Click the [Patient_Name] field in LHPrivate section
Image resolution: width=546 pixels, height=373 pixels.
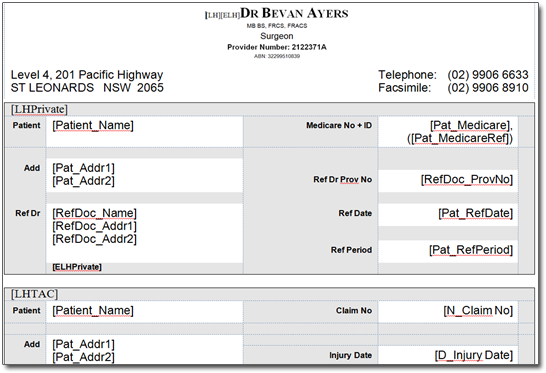(93, 125)
